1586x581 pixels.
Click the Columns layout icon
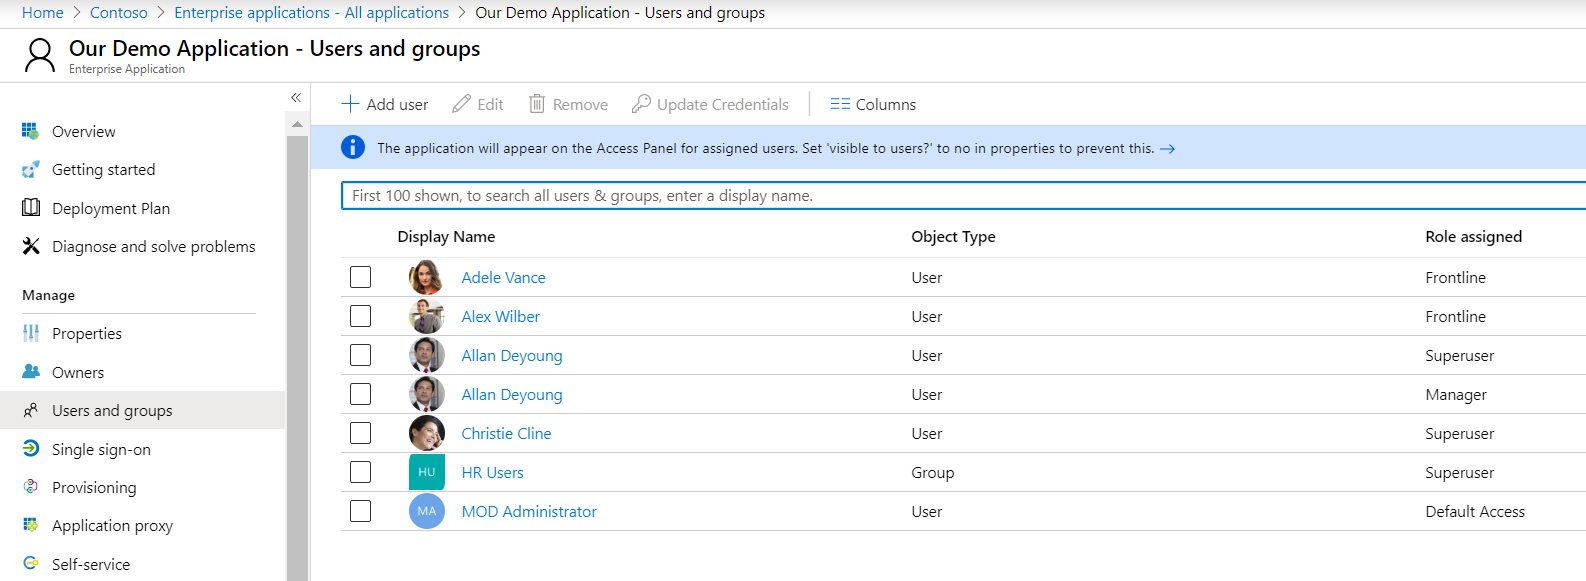click(840, 104)
